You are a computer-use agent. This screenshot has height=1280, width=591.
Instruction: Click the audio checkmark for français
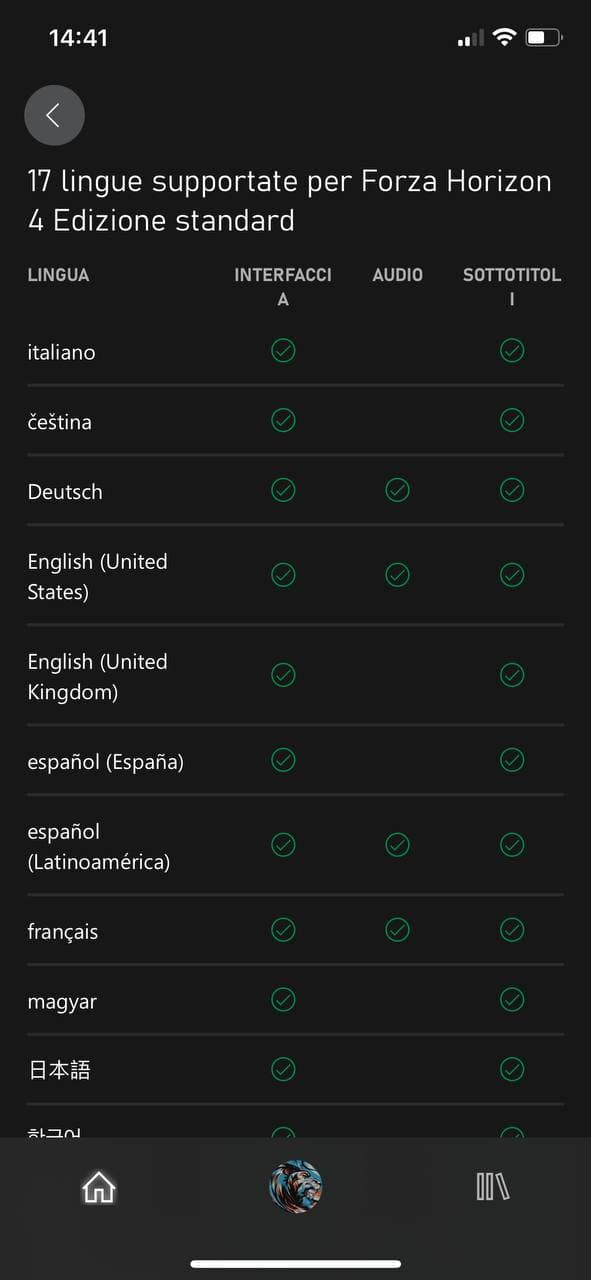[x=398, y=930]
